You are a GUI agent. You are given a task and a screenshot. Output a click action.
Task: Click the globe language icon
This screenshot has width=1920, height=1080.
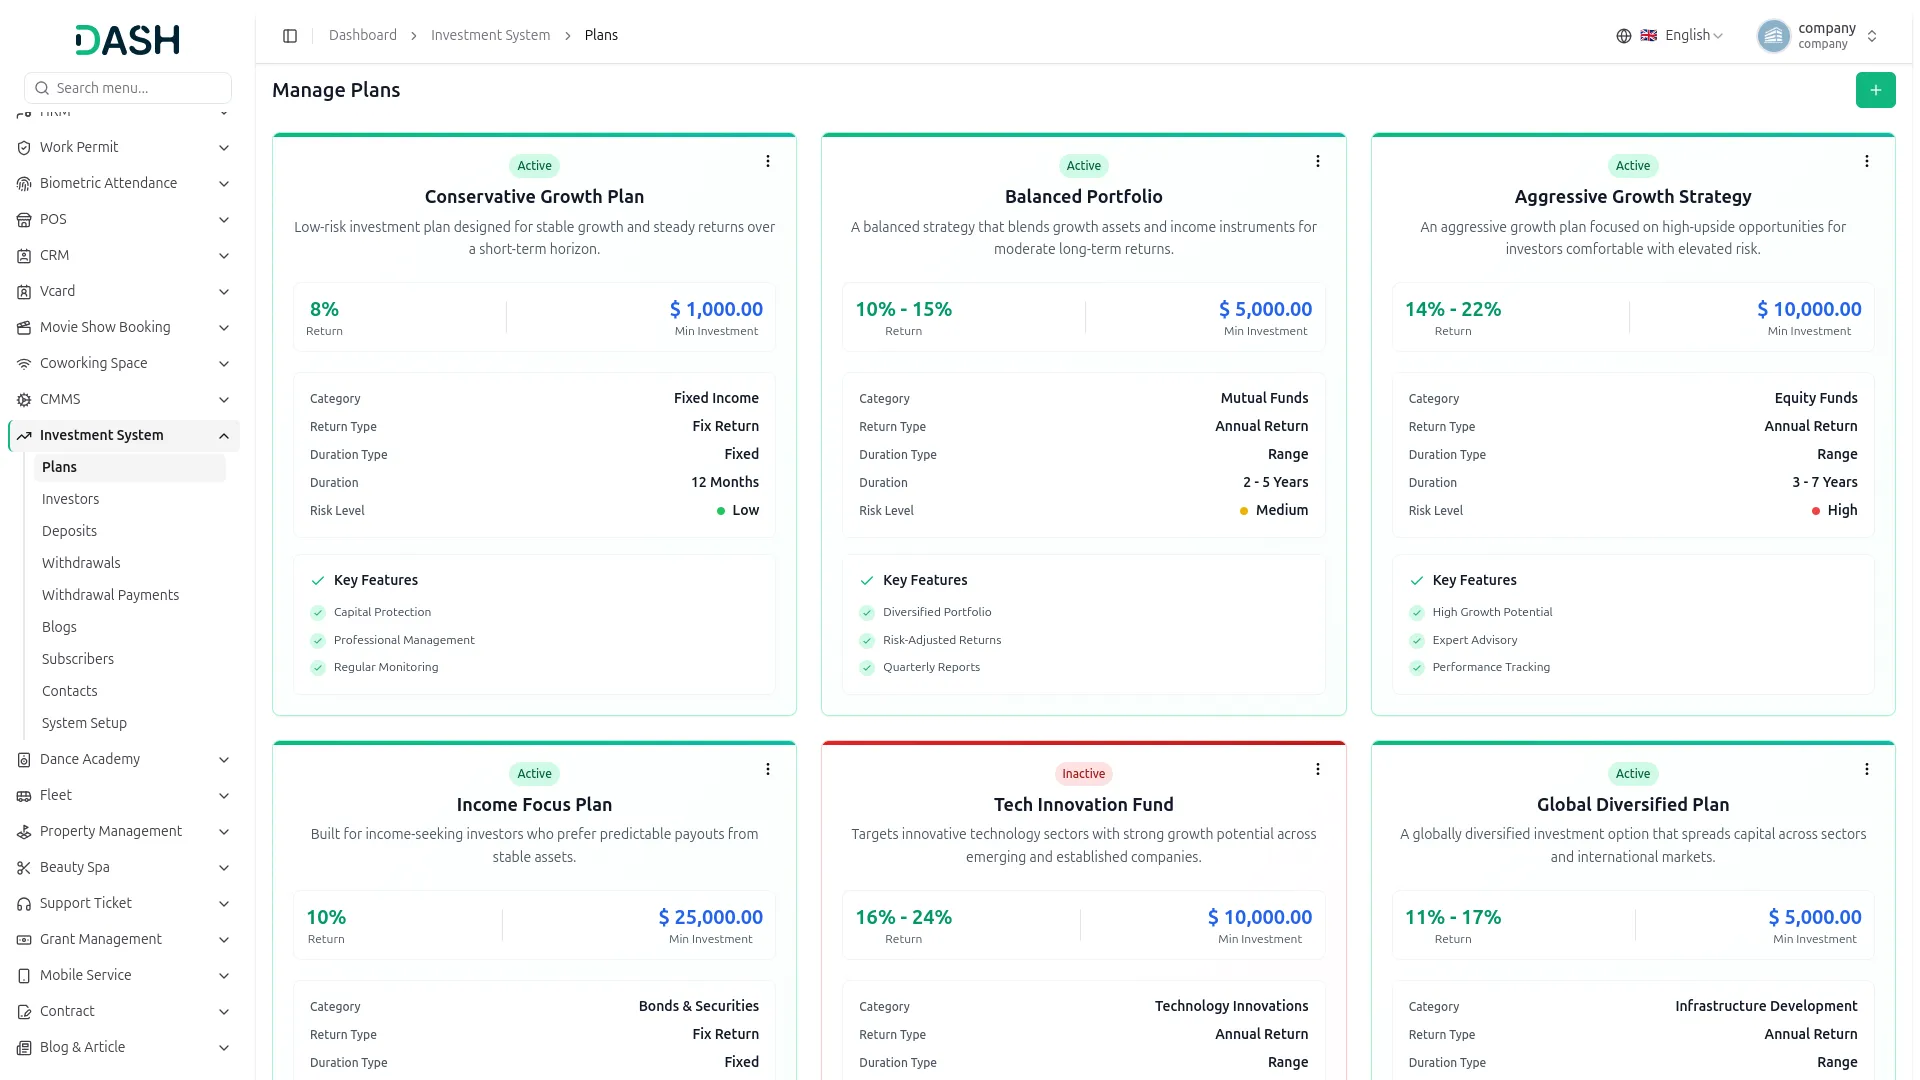[x=1624, y=36]
